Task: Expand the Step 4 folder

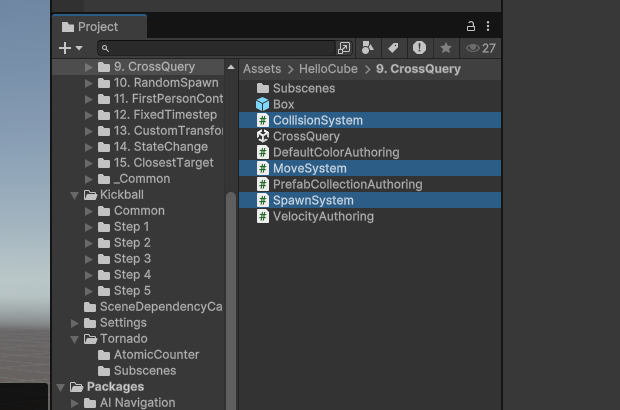Action: point(89,275)
